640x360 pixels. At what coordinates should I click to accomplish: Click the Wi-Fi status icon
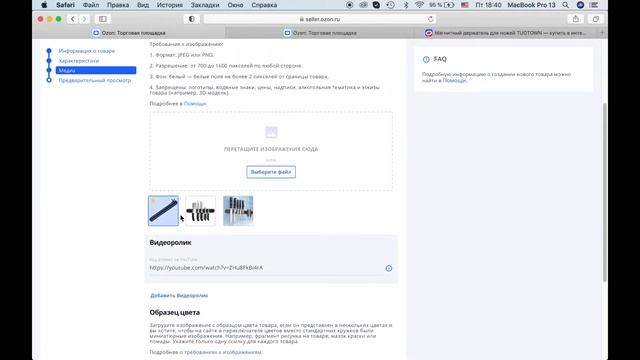coord(419,5)
